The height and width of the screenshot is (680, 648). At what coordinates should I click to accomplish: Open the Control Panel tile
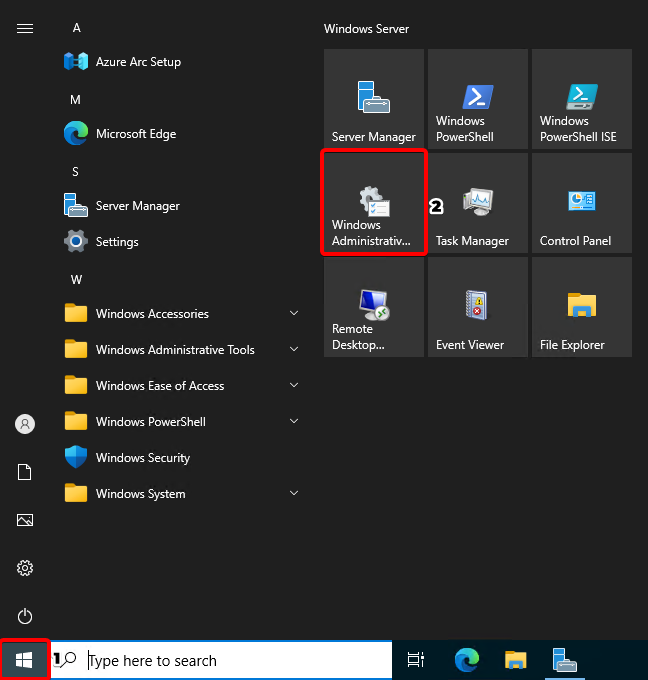[582, 202]
